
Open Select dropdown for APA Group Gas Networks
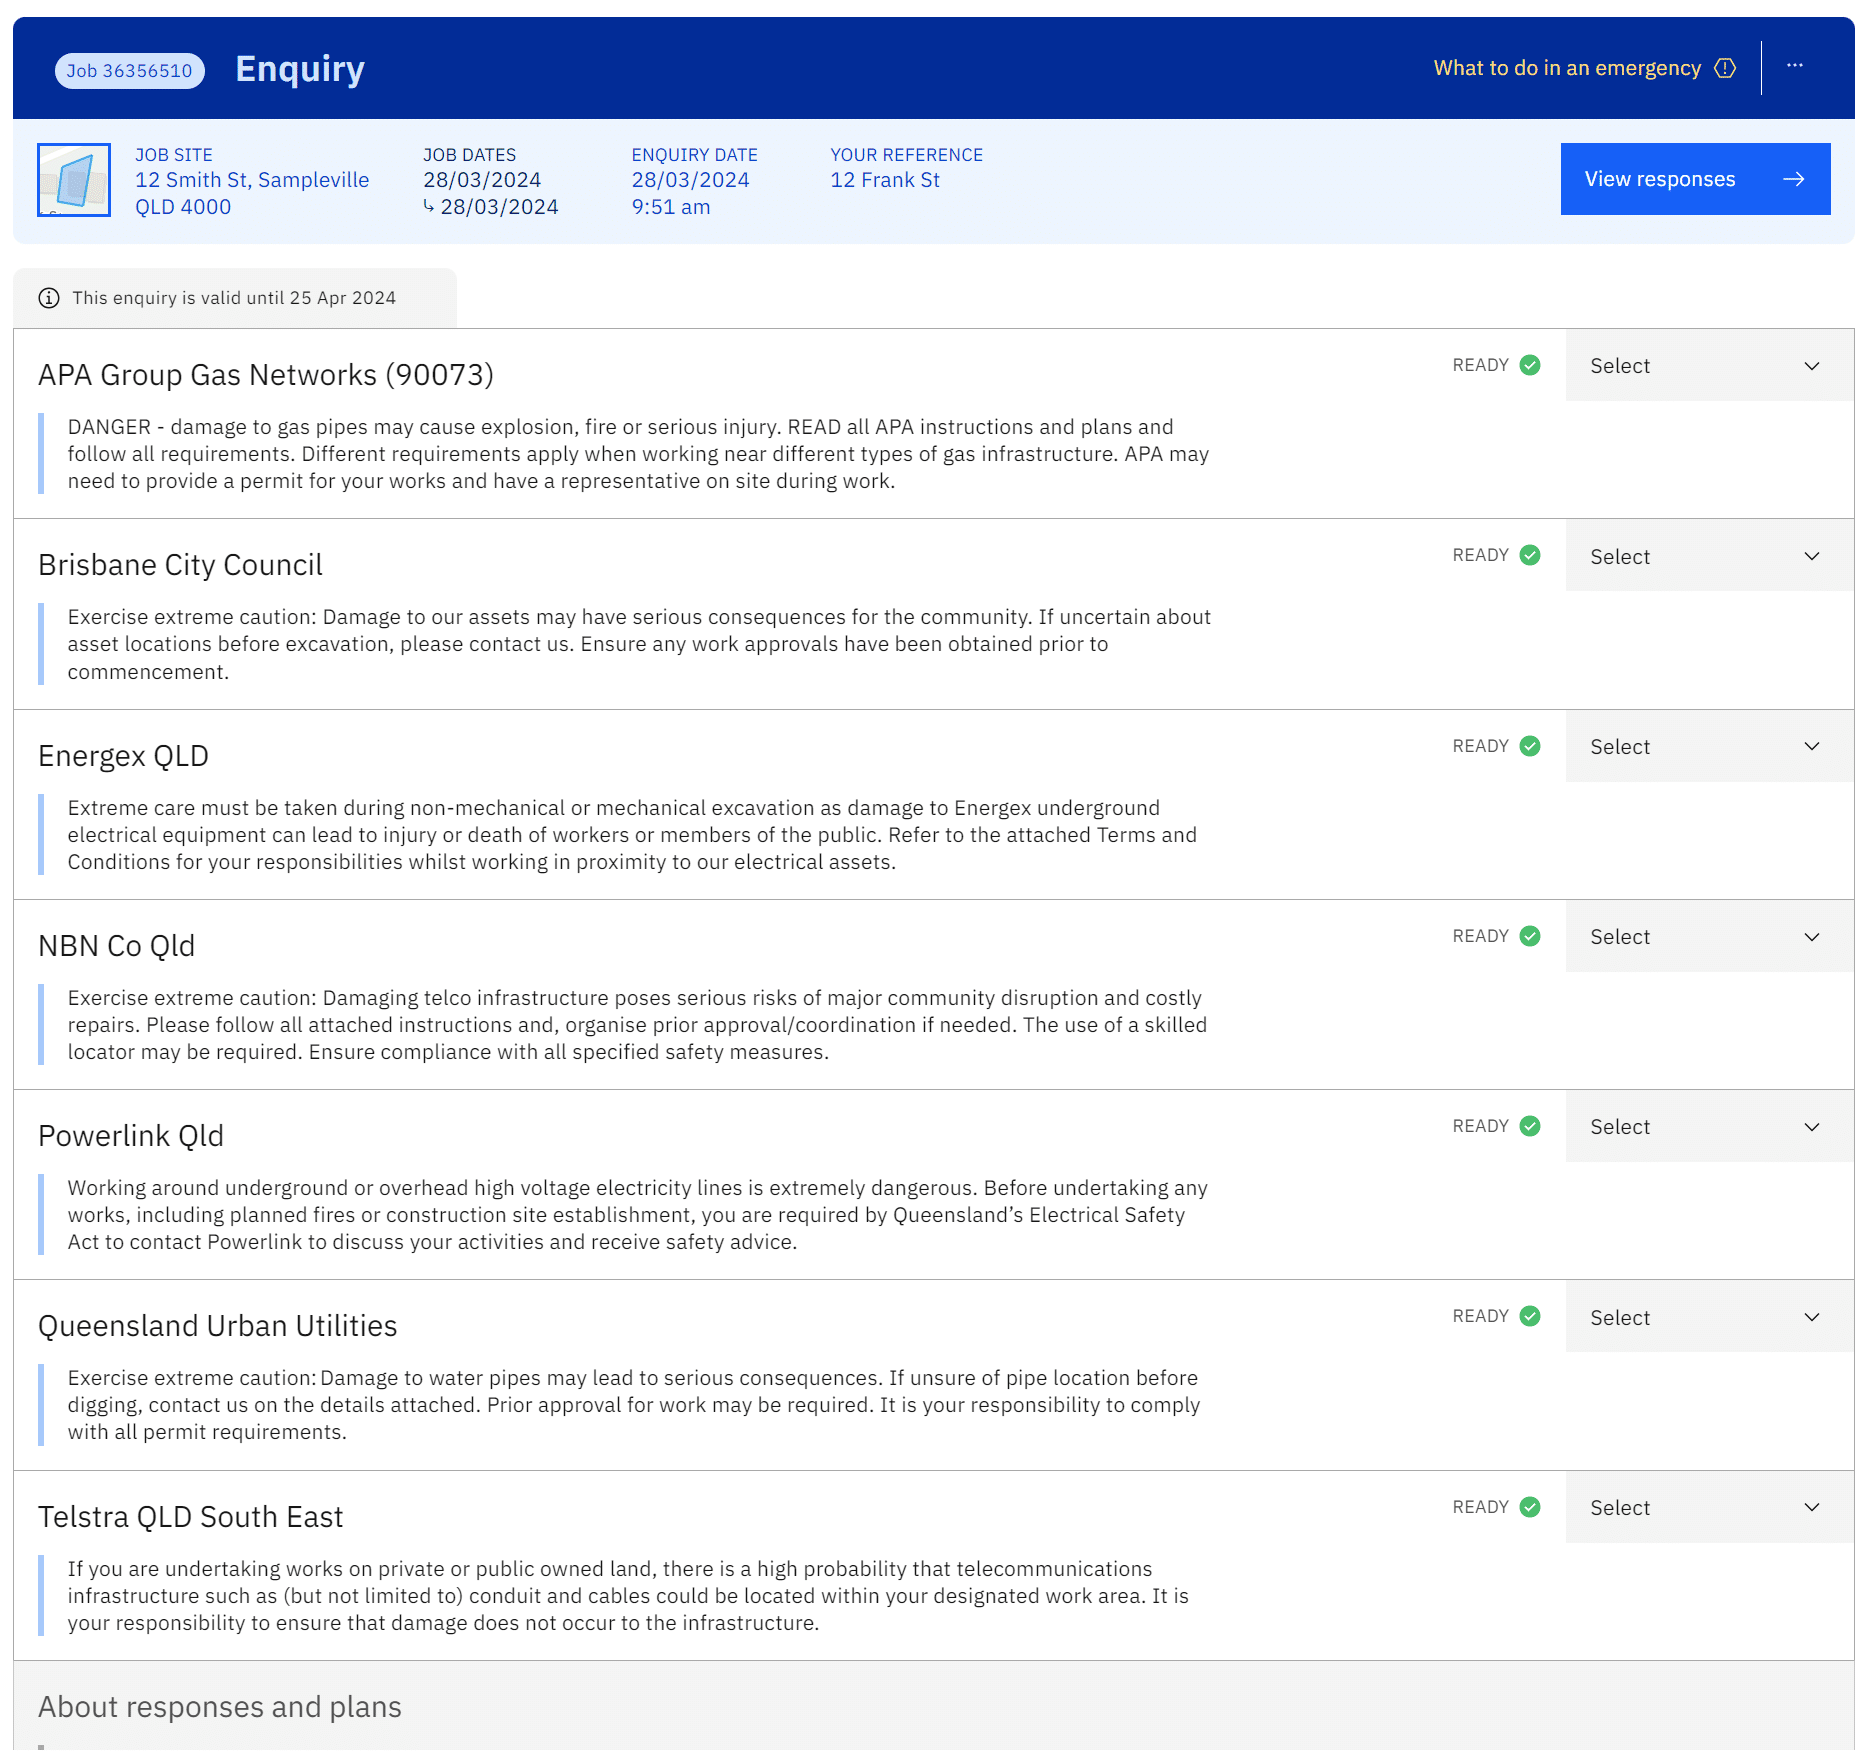pyautogui.click(x=1709, y=366)
